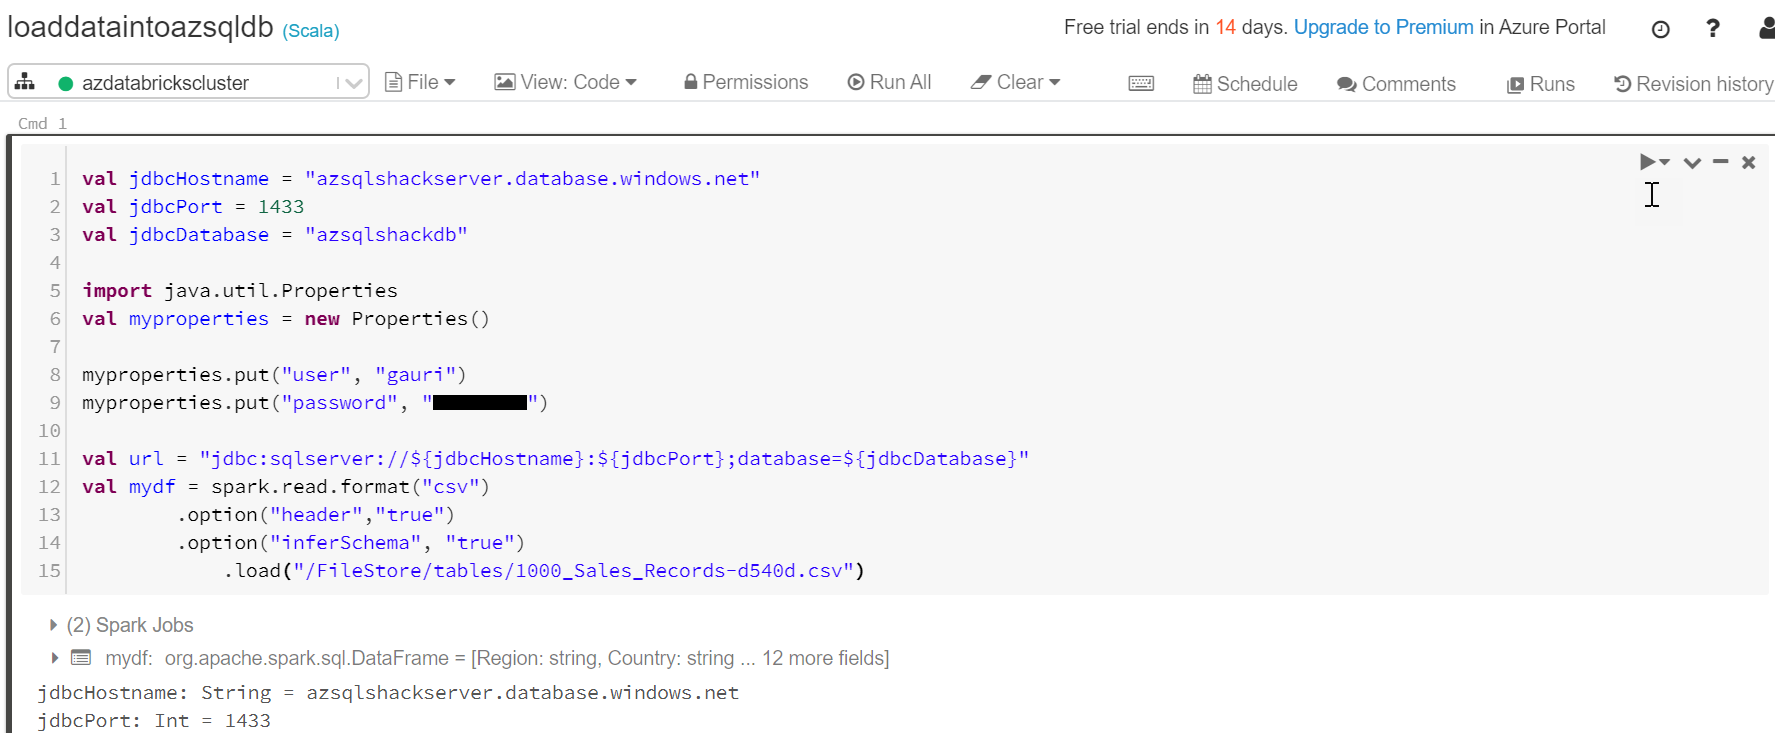Click the keyboard shortcuts icon
This screenshot has height=733, width=1775.
(1140, 84)
